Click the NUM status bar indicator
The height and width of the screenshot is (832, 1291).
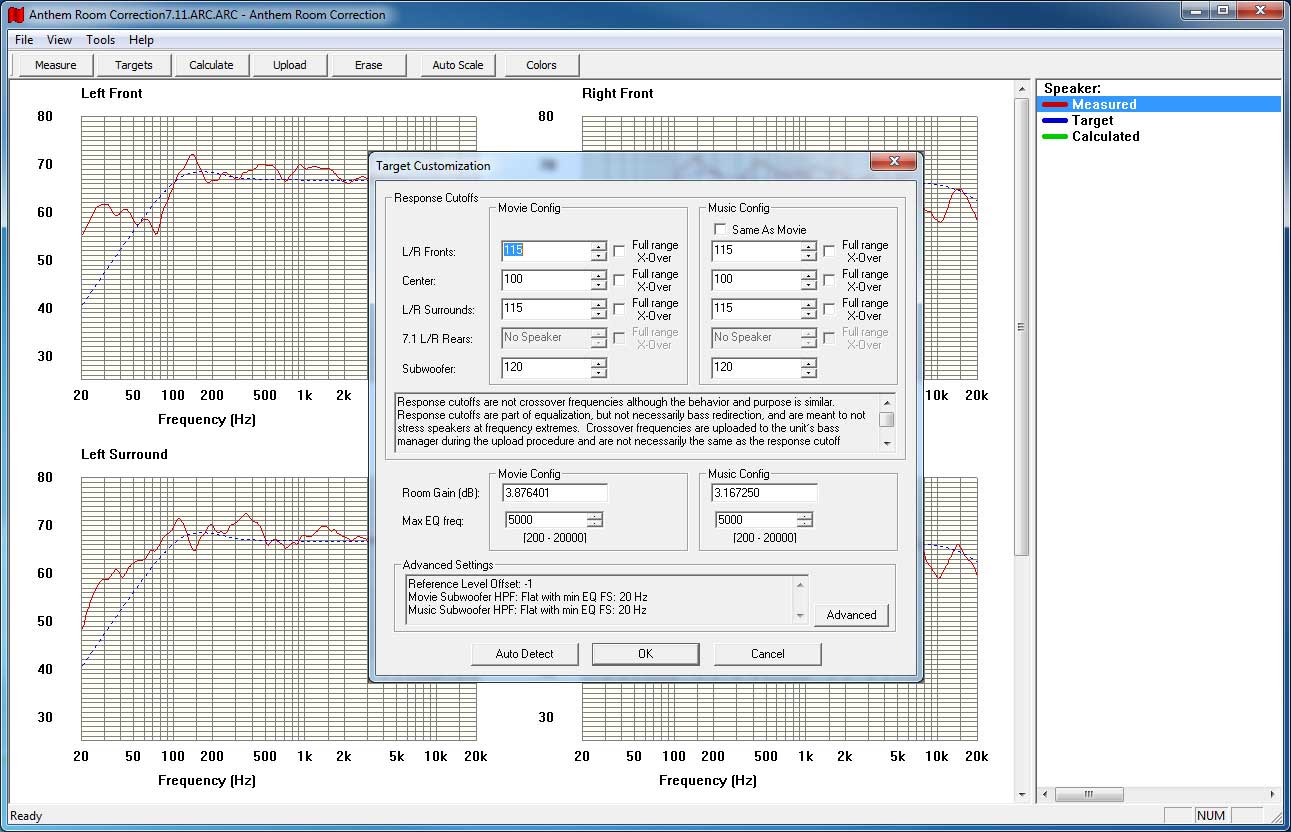pos(1210,815)
